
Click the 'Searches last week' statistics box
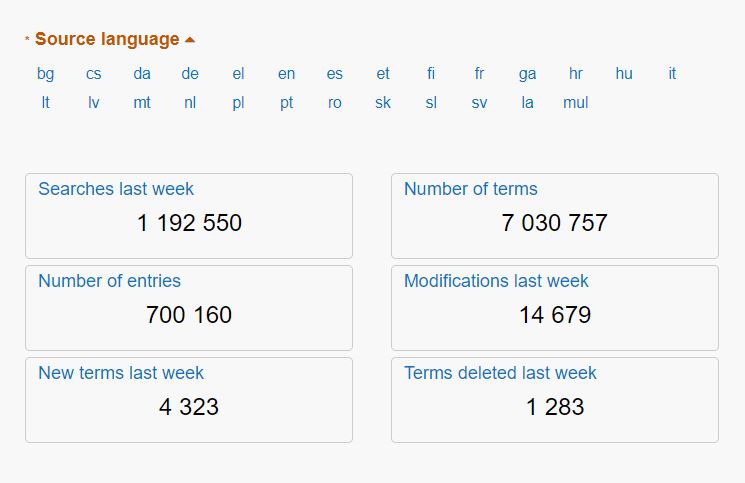(189, 216)
